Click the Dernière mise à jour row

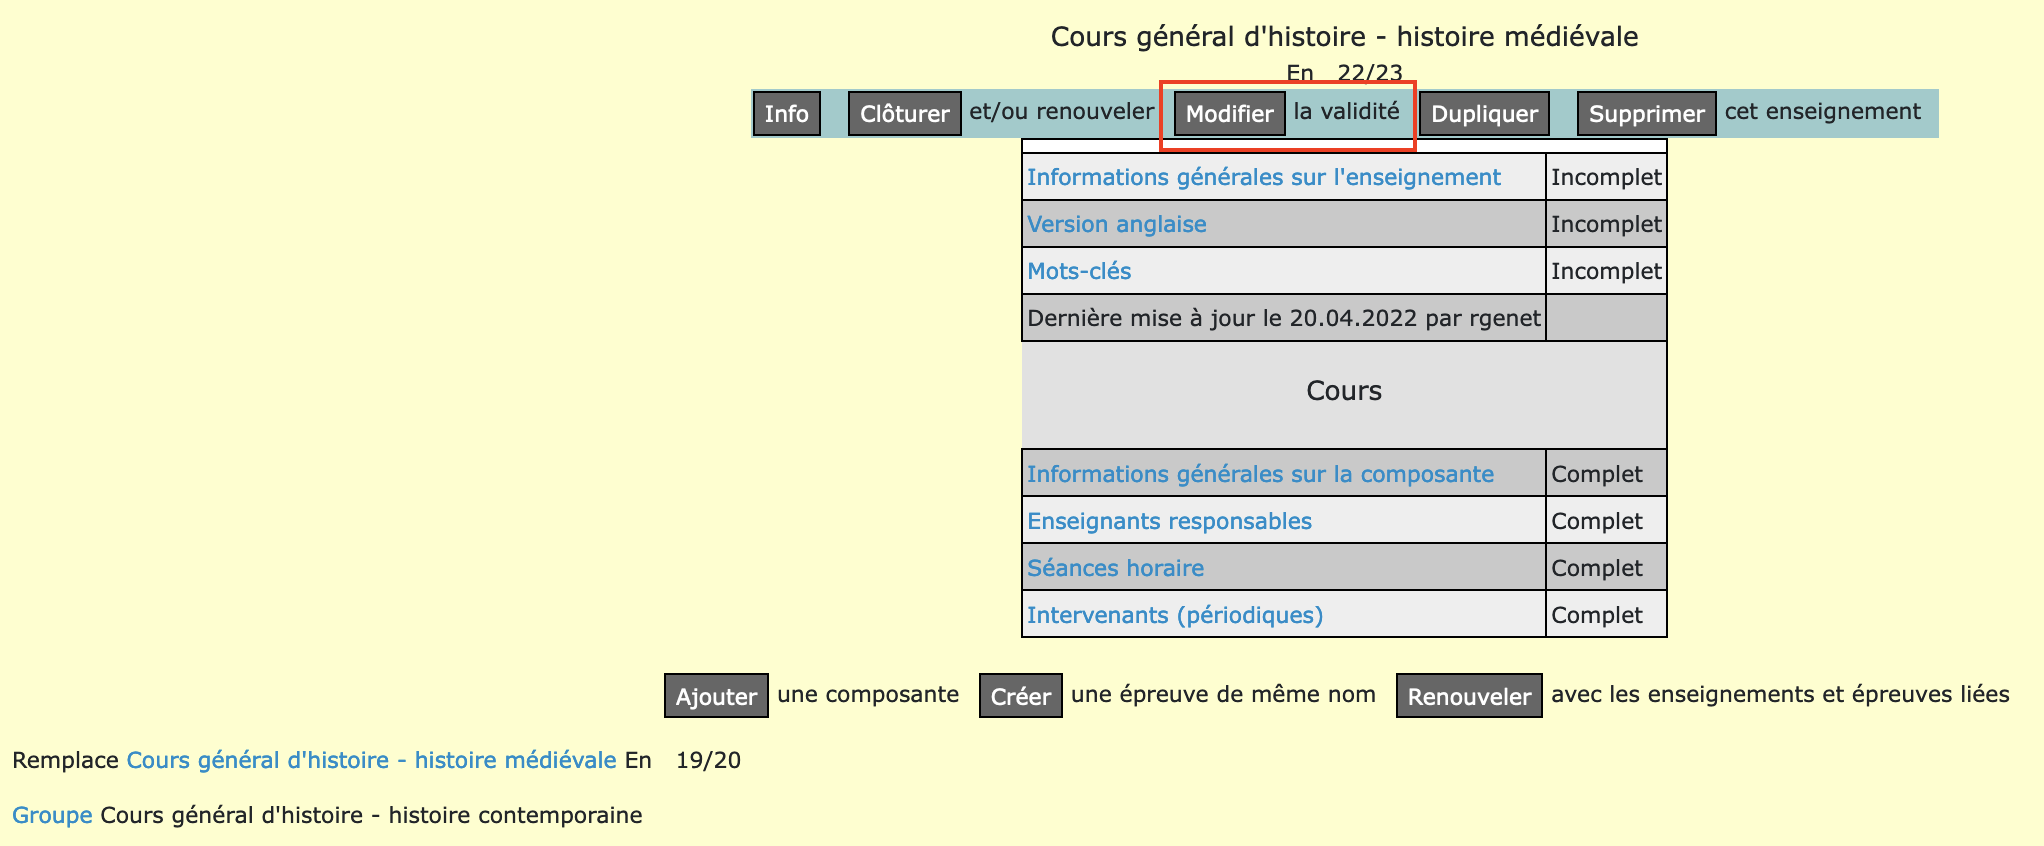click(1283, 318)
